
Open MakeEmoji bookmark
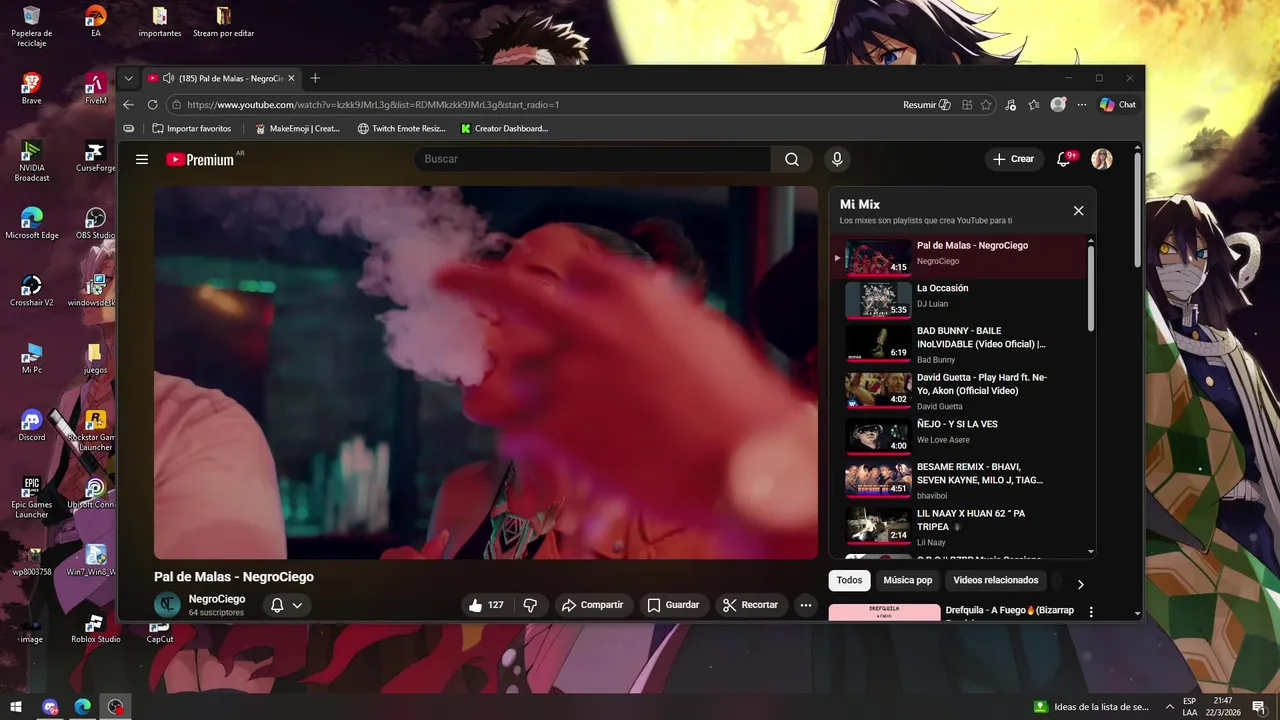pyautogui.click(x=298, y=129)
